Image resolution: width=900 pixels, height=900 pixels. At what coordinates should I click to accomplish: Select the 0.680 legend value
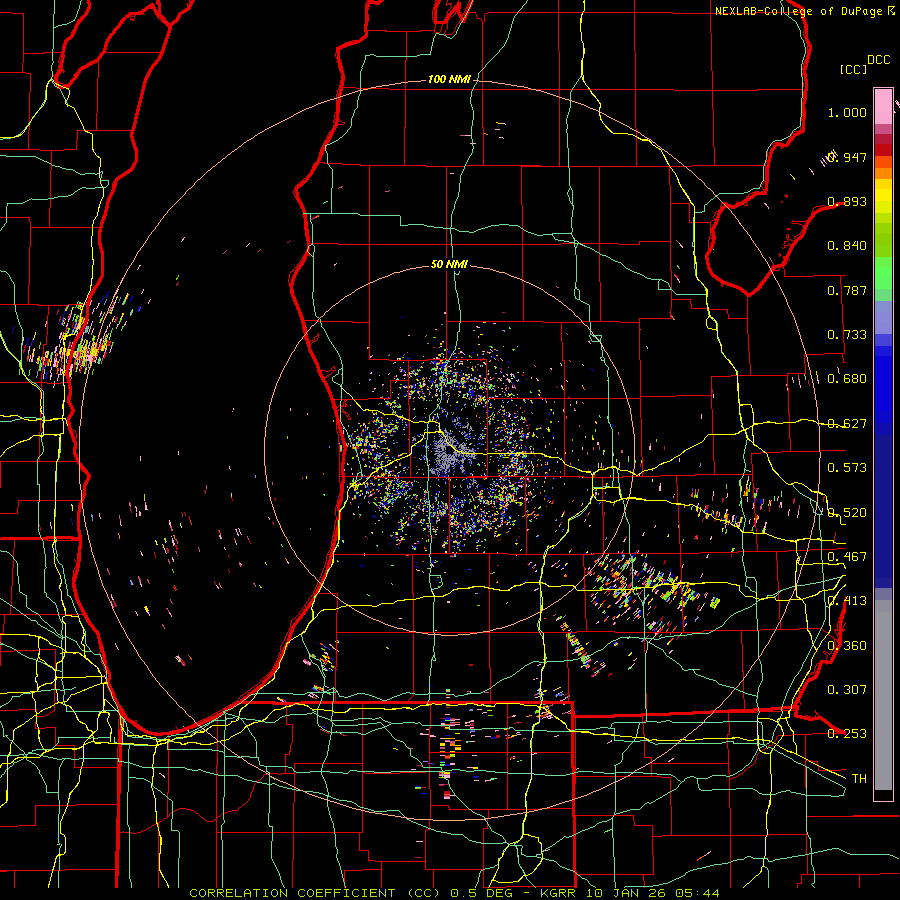[x=847, y=379]
